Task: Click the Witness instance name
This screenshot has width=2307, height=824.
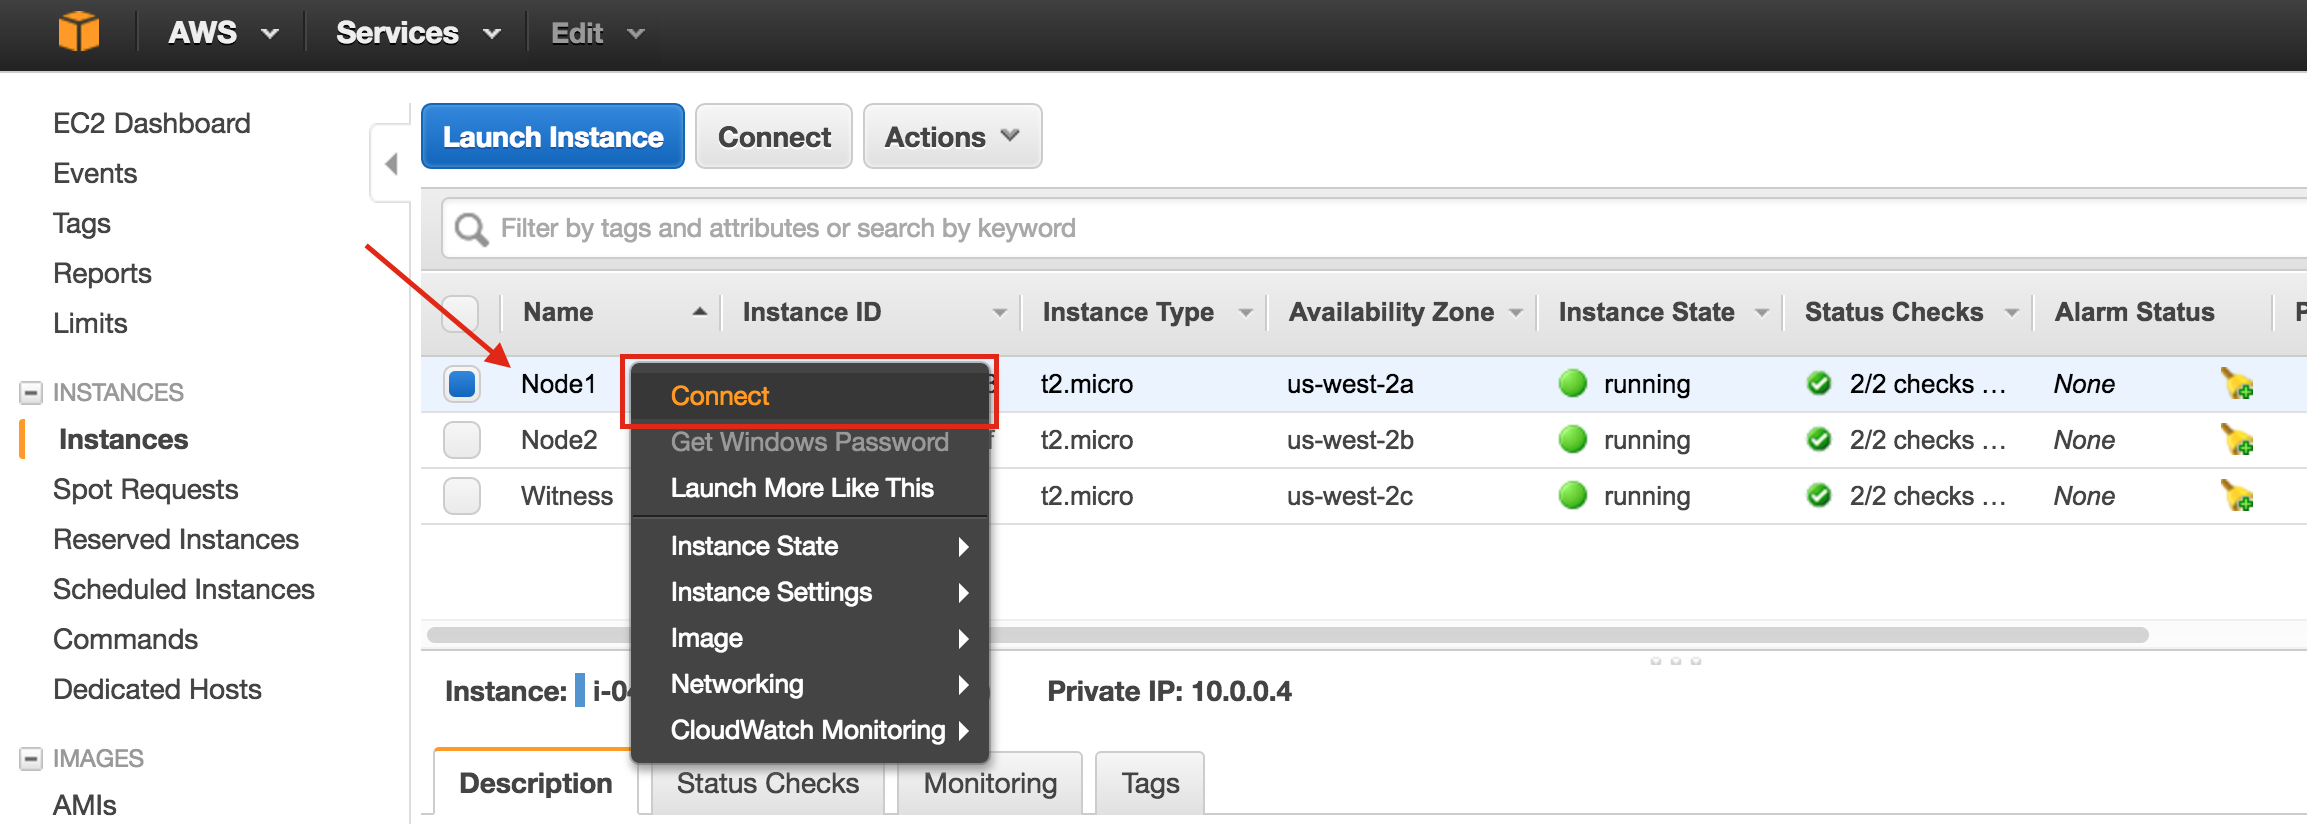Action: tap(567, 496)
